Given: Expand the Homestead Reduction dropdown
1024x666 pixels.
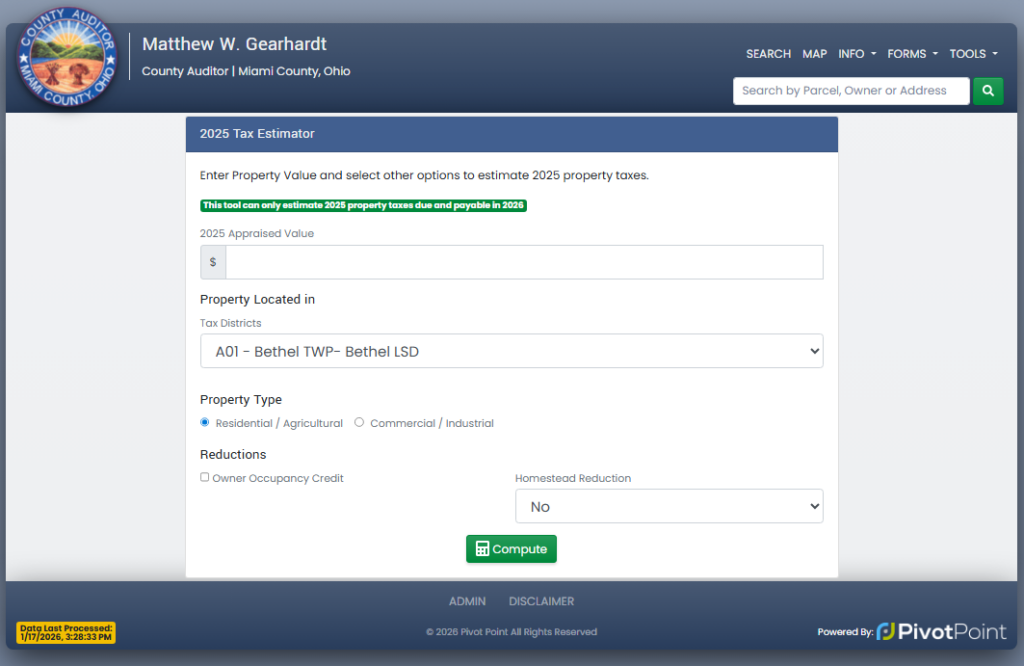Looking at the screenshot, I should pyautogui.click(x=668, y=507).
